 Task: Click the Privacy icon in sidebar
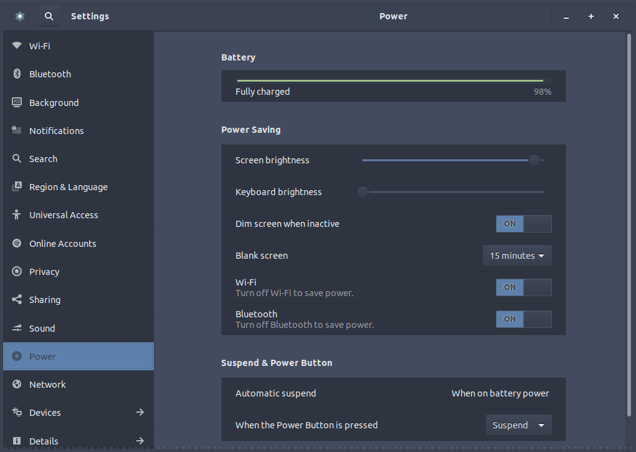click(17, 271)
